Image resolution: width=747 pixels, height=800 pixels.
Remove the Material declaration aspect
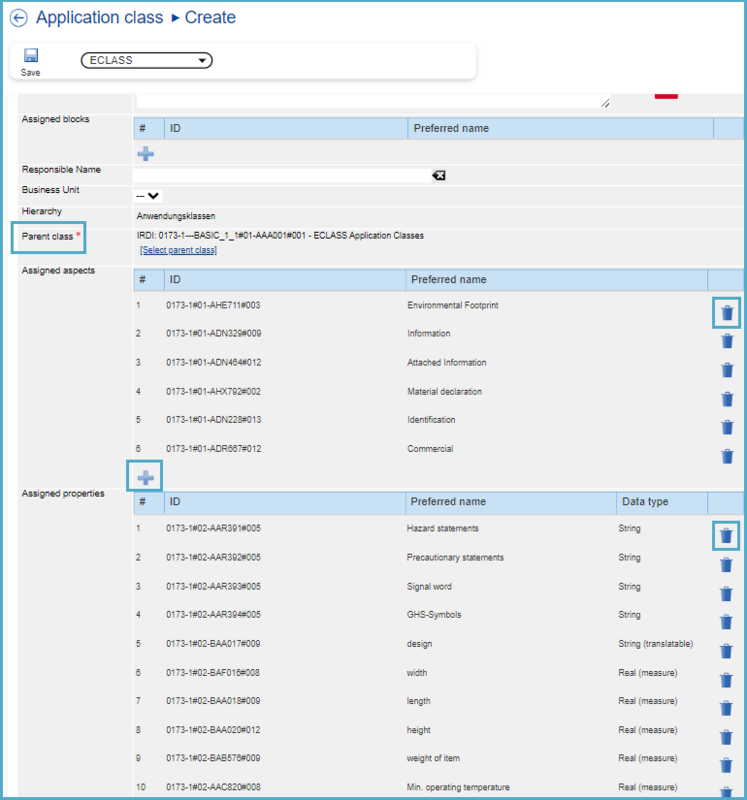[727, 399]
